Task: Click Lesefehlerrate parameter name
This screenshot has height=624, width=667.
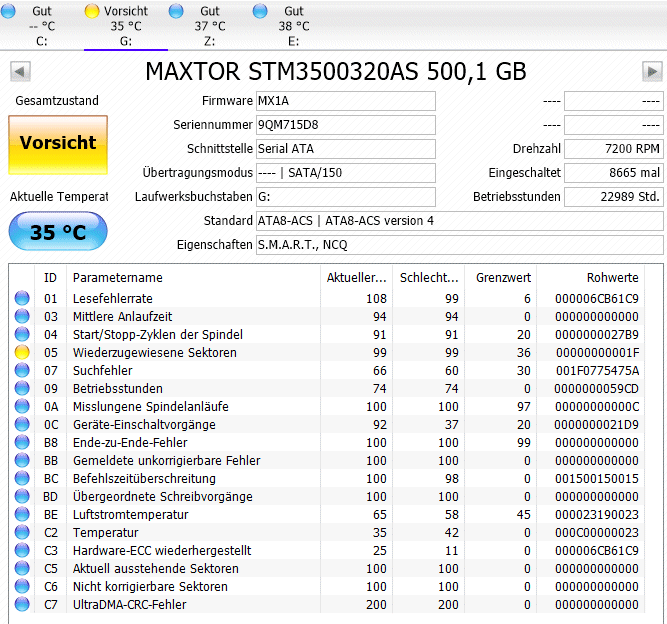Action: 112,299
